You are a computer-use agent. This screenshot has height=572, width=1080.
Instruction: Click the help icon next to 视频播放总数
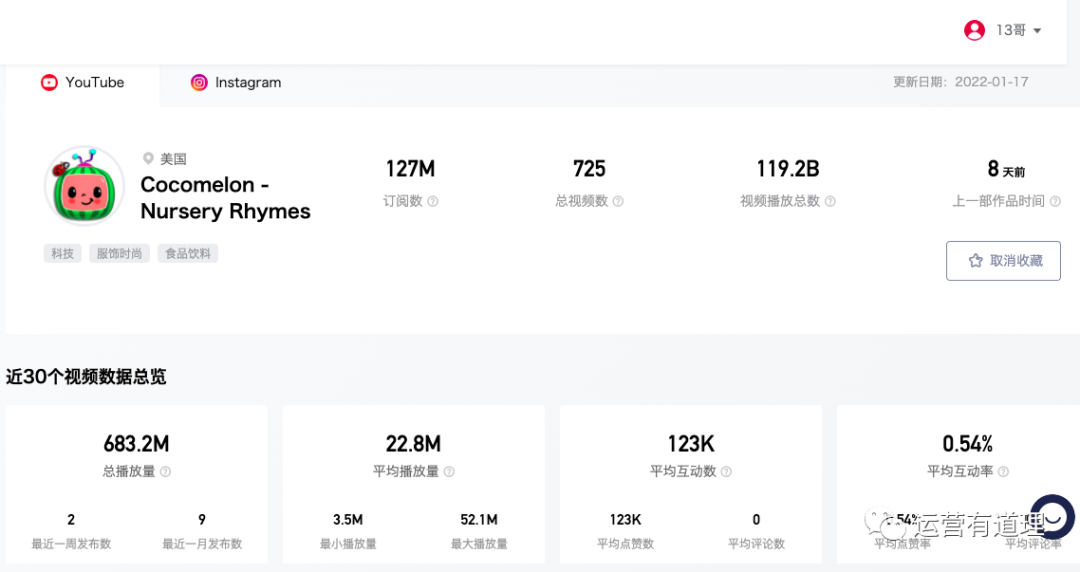[x=830, y=201]
